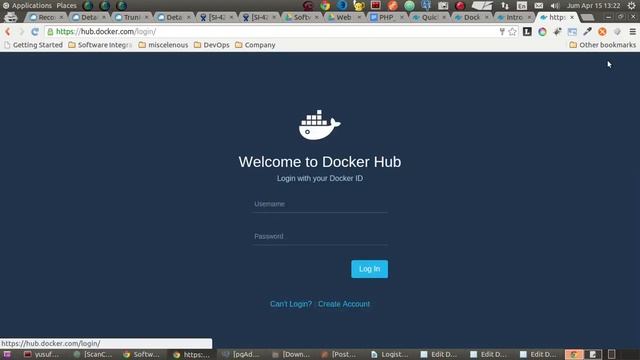Open the Can't Login? link
This screenshot has height=360, width=640.
291,304
